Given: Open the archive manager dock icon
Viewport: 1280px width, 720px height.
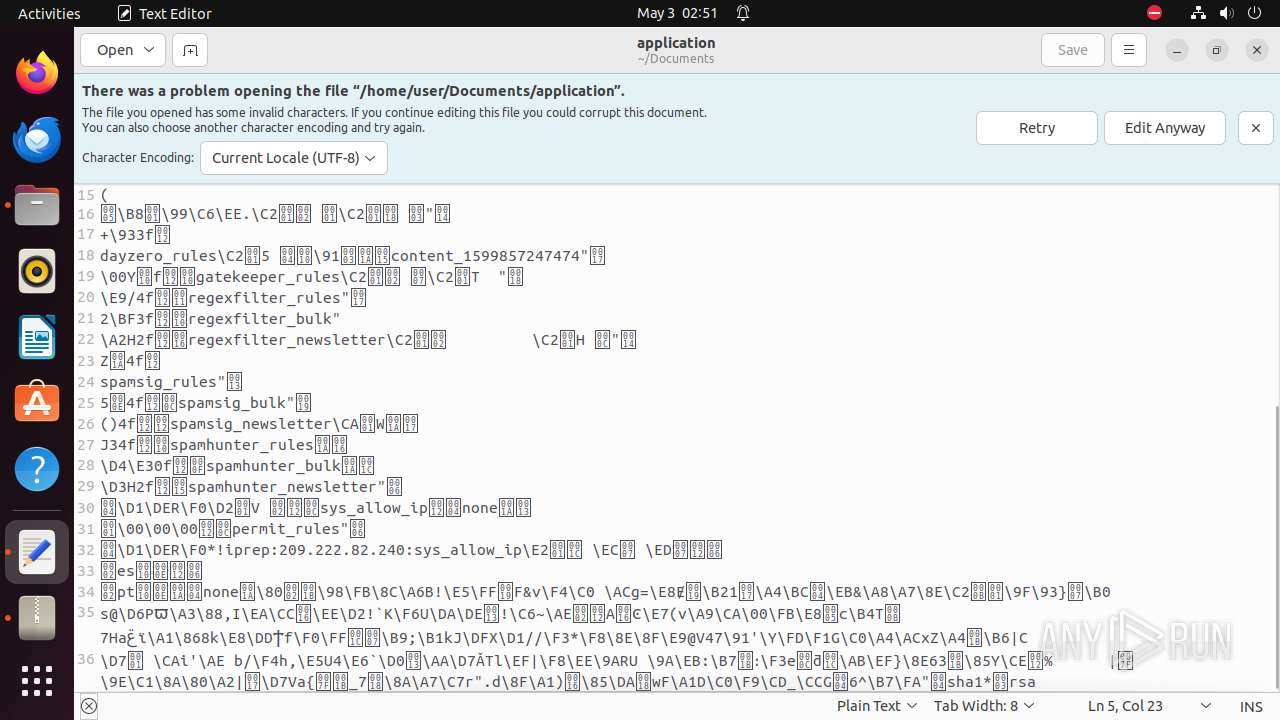Looking at the screenshot, I should [x=37, y=618].
